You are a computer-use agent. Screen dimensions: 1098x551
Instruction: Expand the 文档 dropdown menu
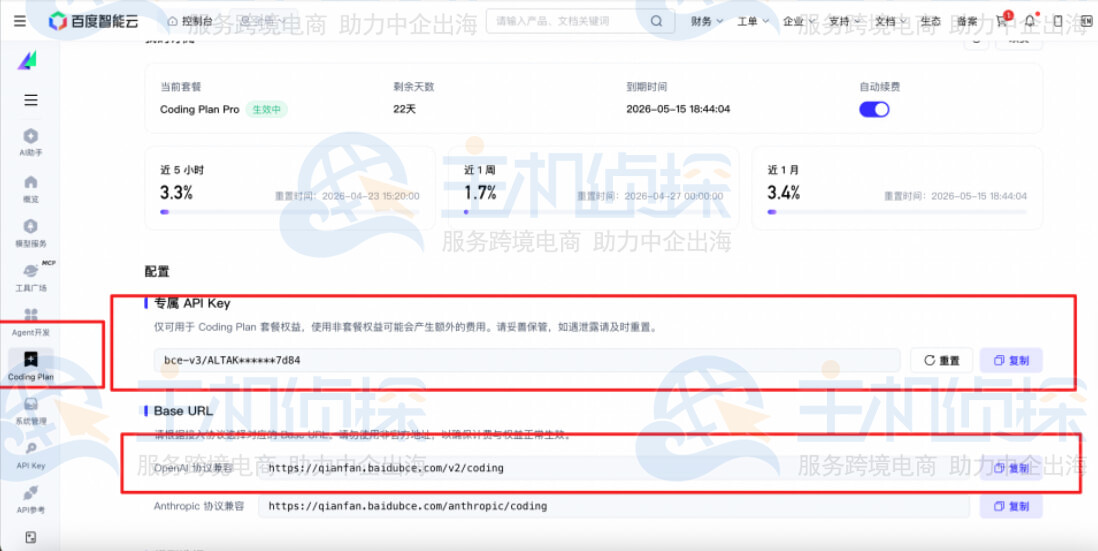tap(891, 21)
